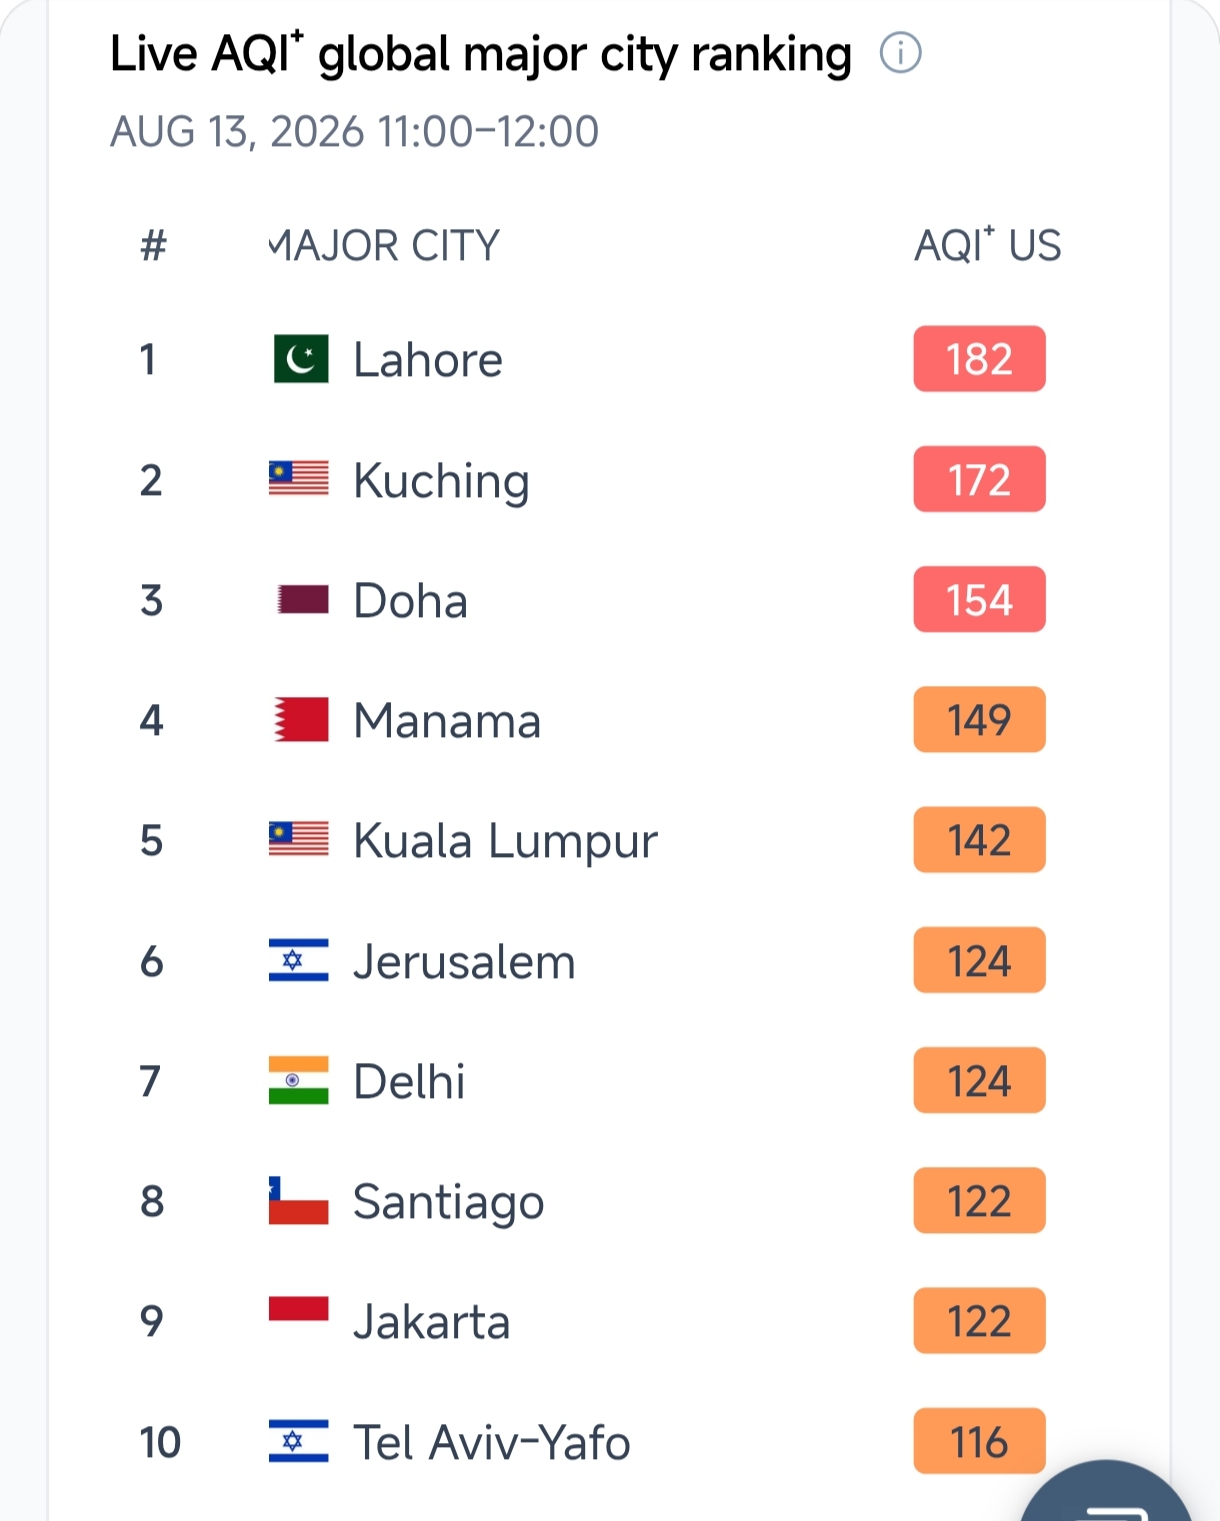This screenshot has width=1220, height=1521.
Task: Open the info icon beside ranking title
Action: point(900,53)
